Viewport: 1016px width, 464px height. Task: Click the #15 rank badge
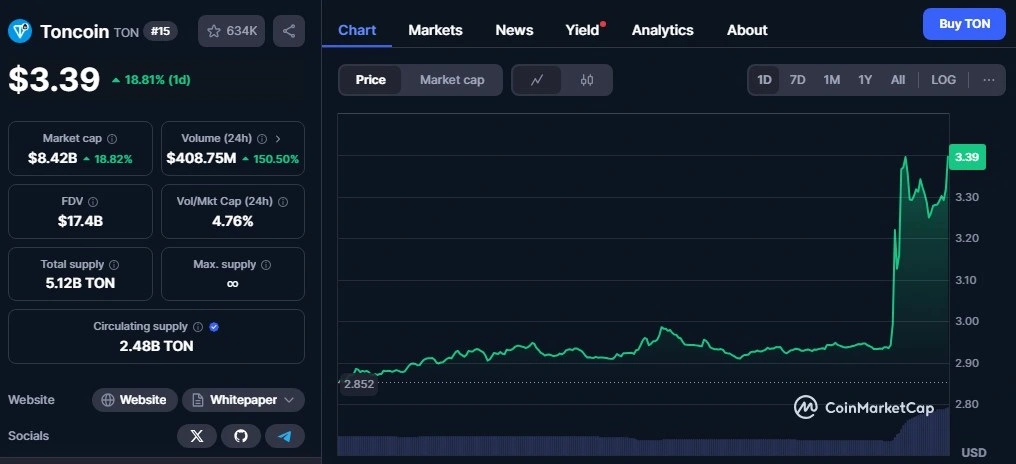pos(160,31)
